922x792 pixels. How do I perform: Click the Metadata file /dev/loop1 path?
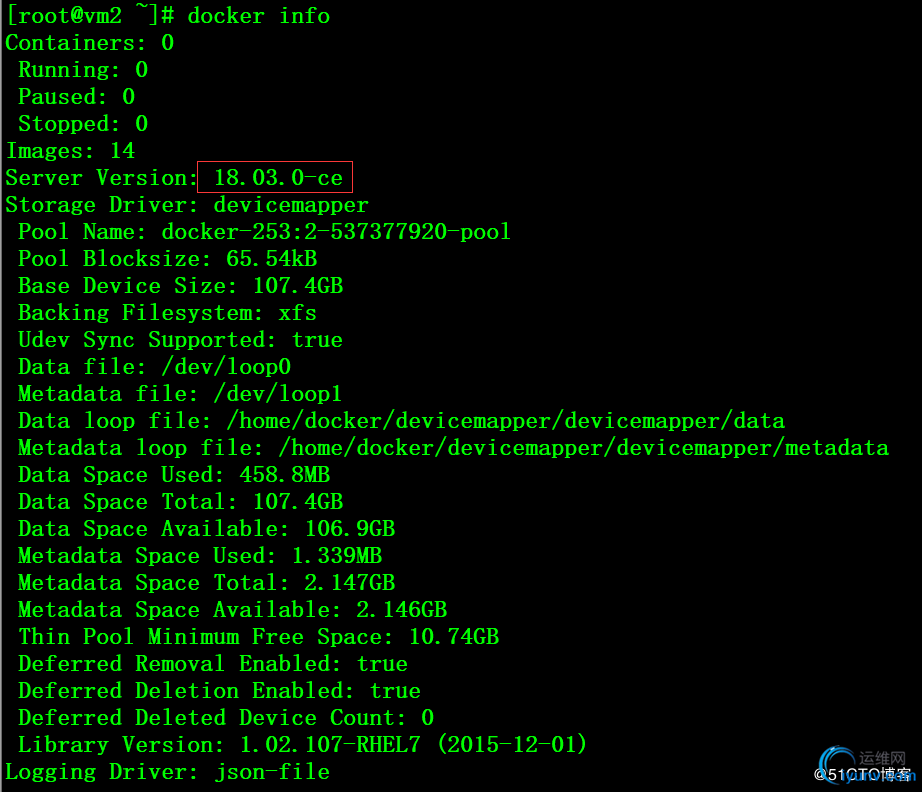pos(278,394)
